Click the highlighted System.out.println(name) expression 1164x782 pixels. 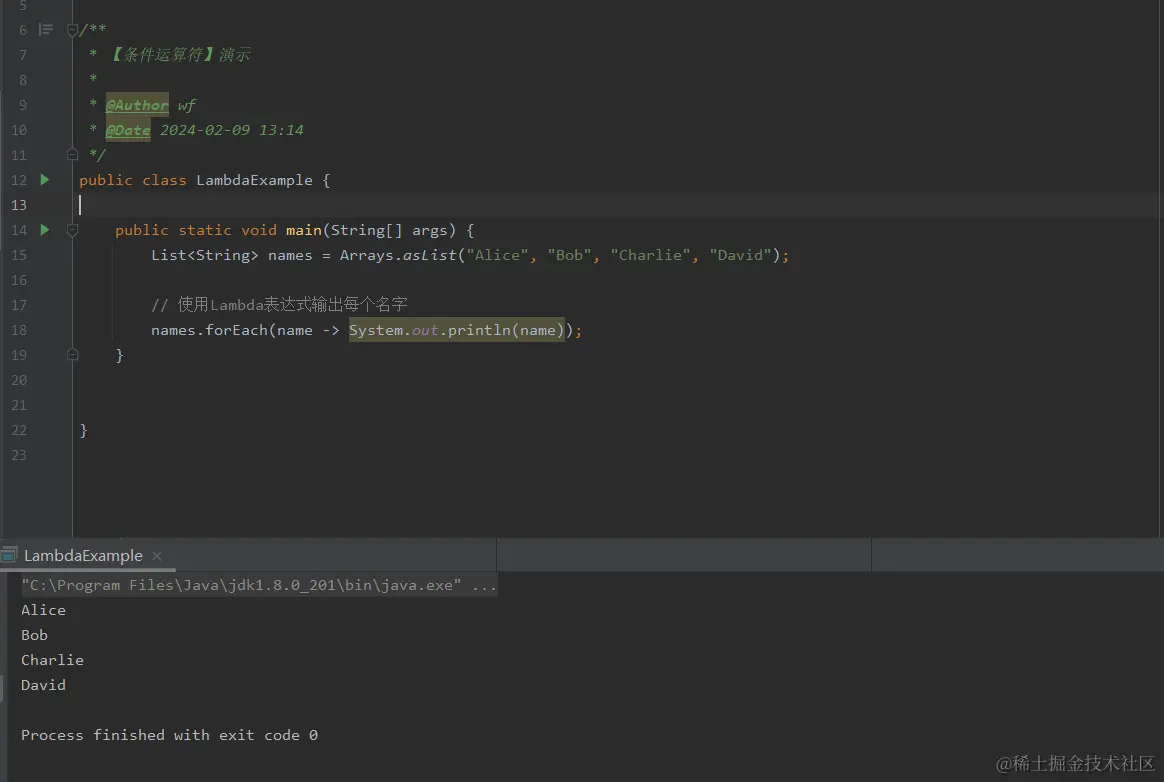(457, 330)
